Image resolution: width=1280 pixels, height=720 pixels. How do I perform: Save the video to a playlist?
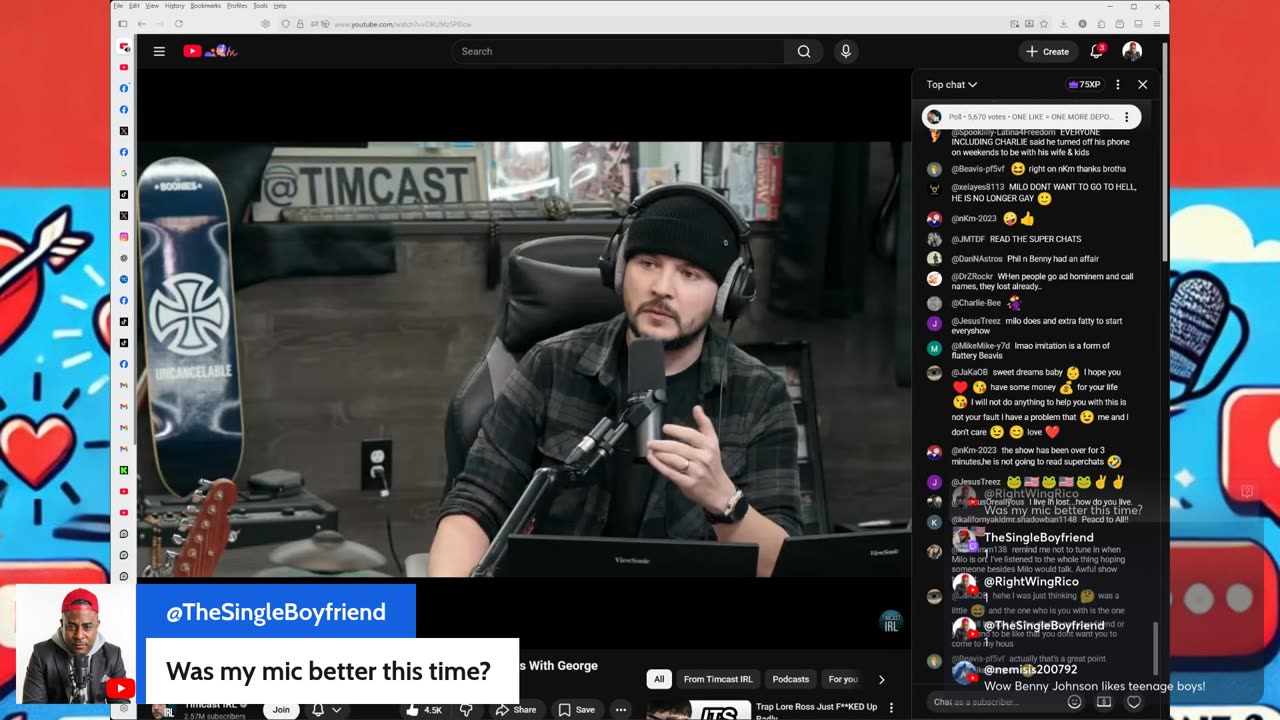[x=577, y=710]
